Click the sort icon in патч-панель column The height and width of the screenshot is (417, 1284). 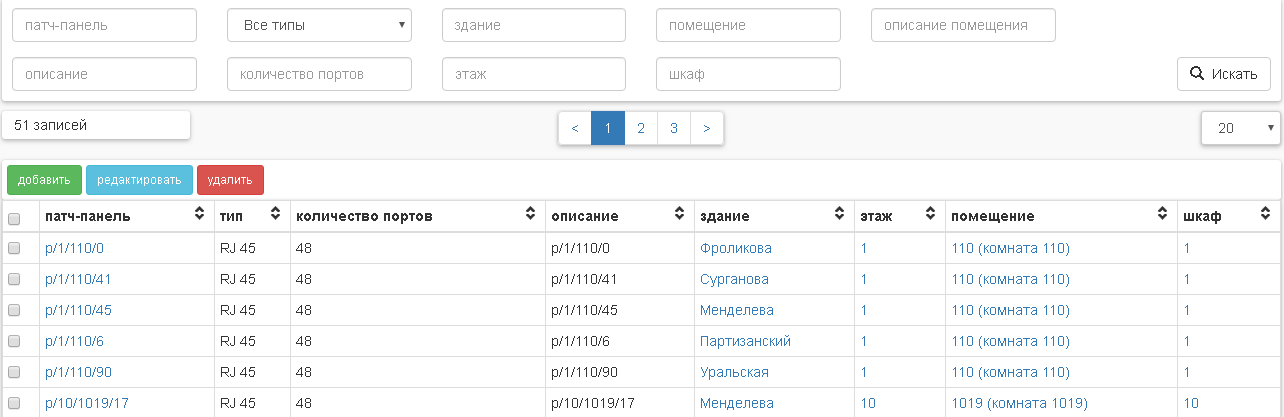[x=199, y=215]
